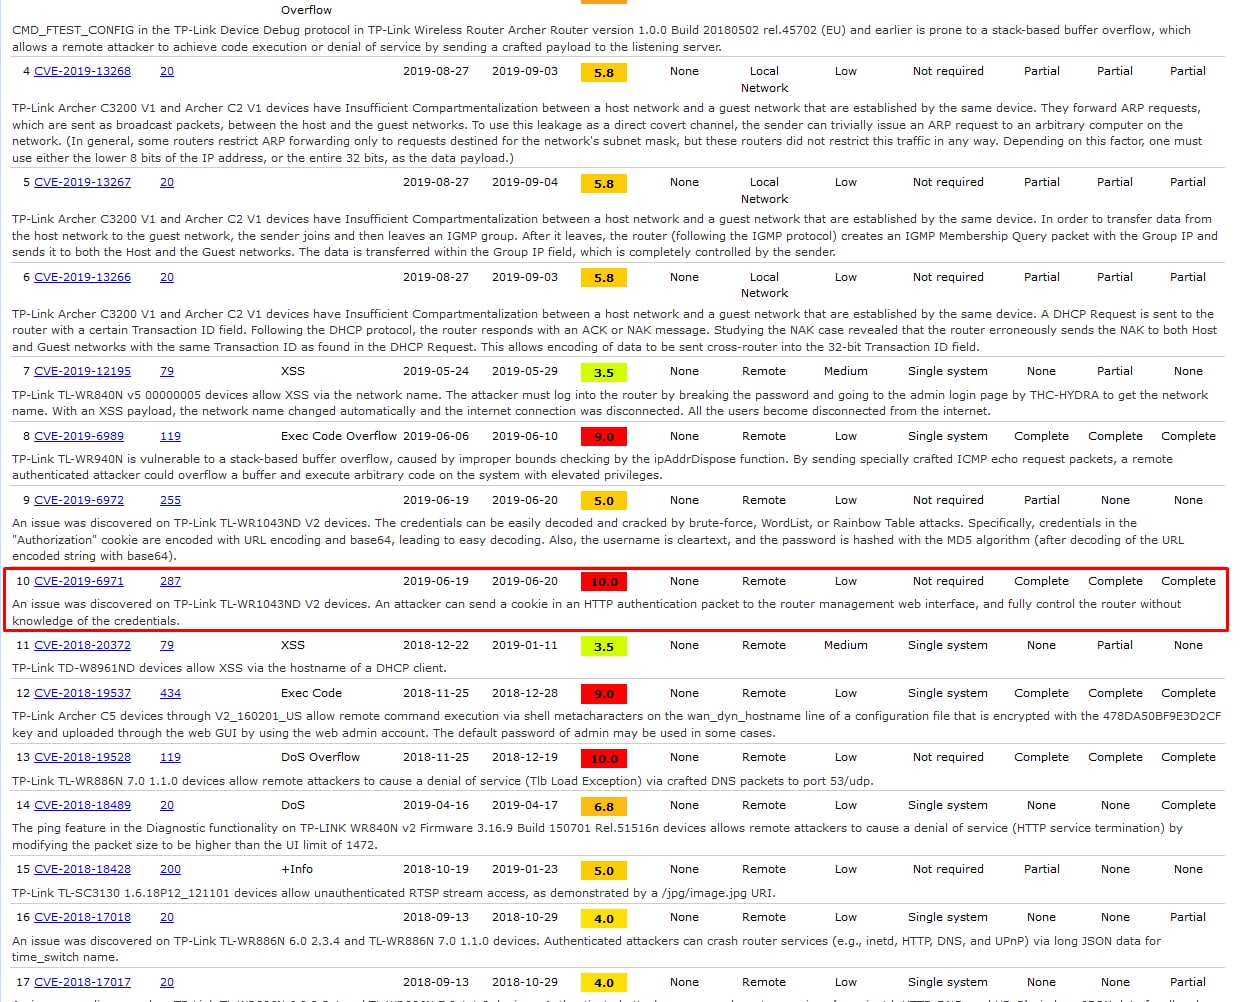Open CWE ID 287 link
This screenshot has height=1002, width=1245.
(170, 581)
